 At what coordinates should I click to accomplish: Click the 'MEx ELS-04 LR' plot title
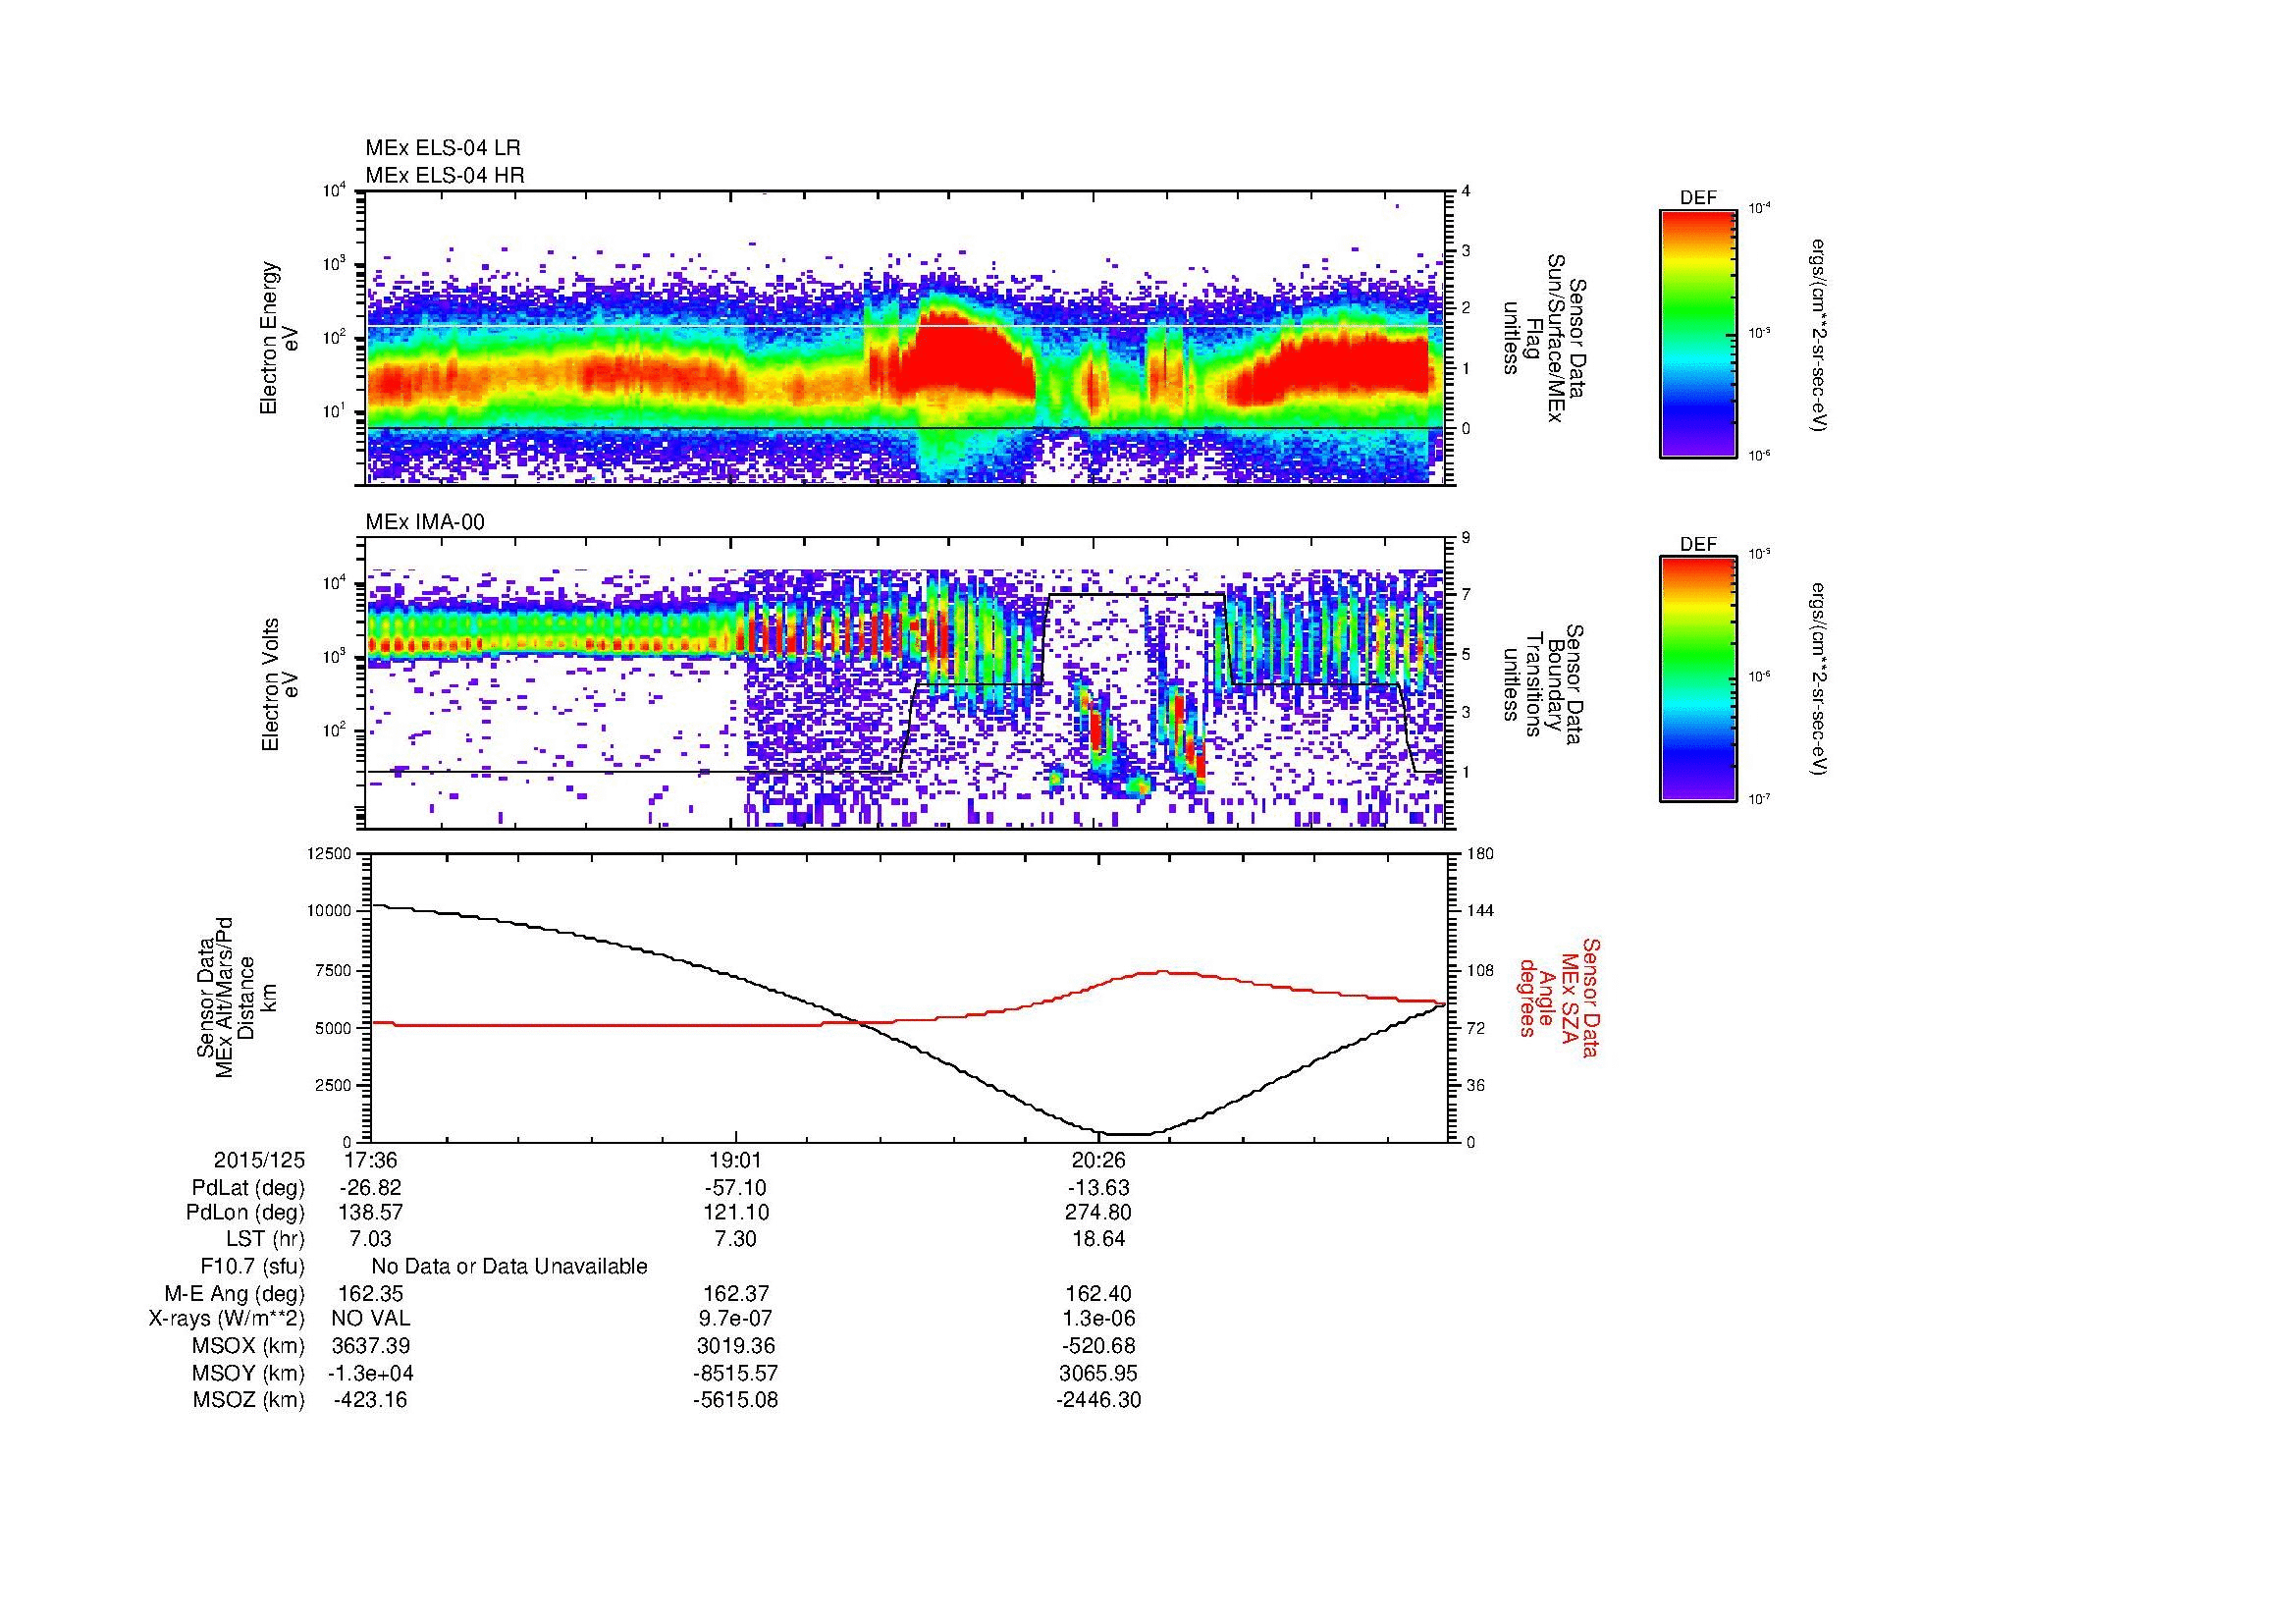tap(442, 148)
